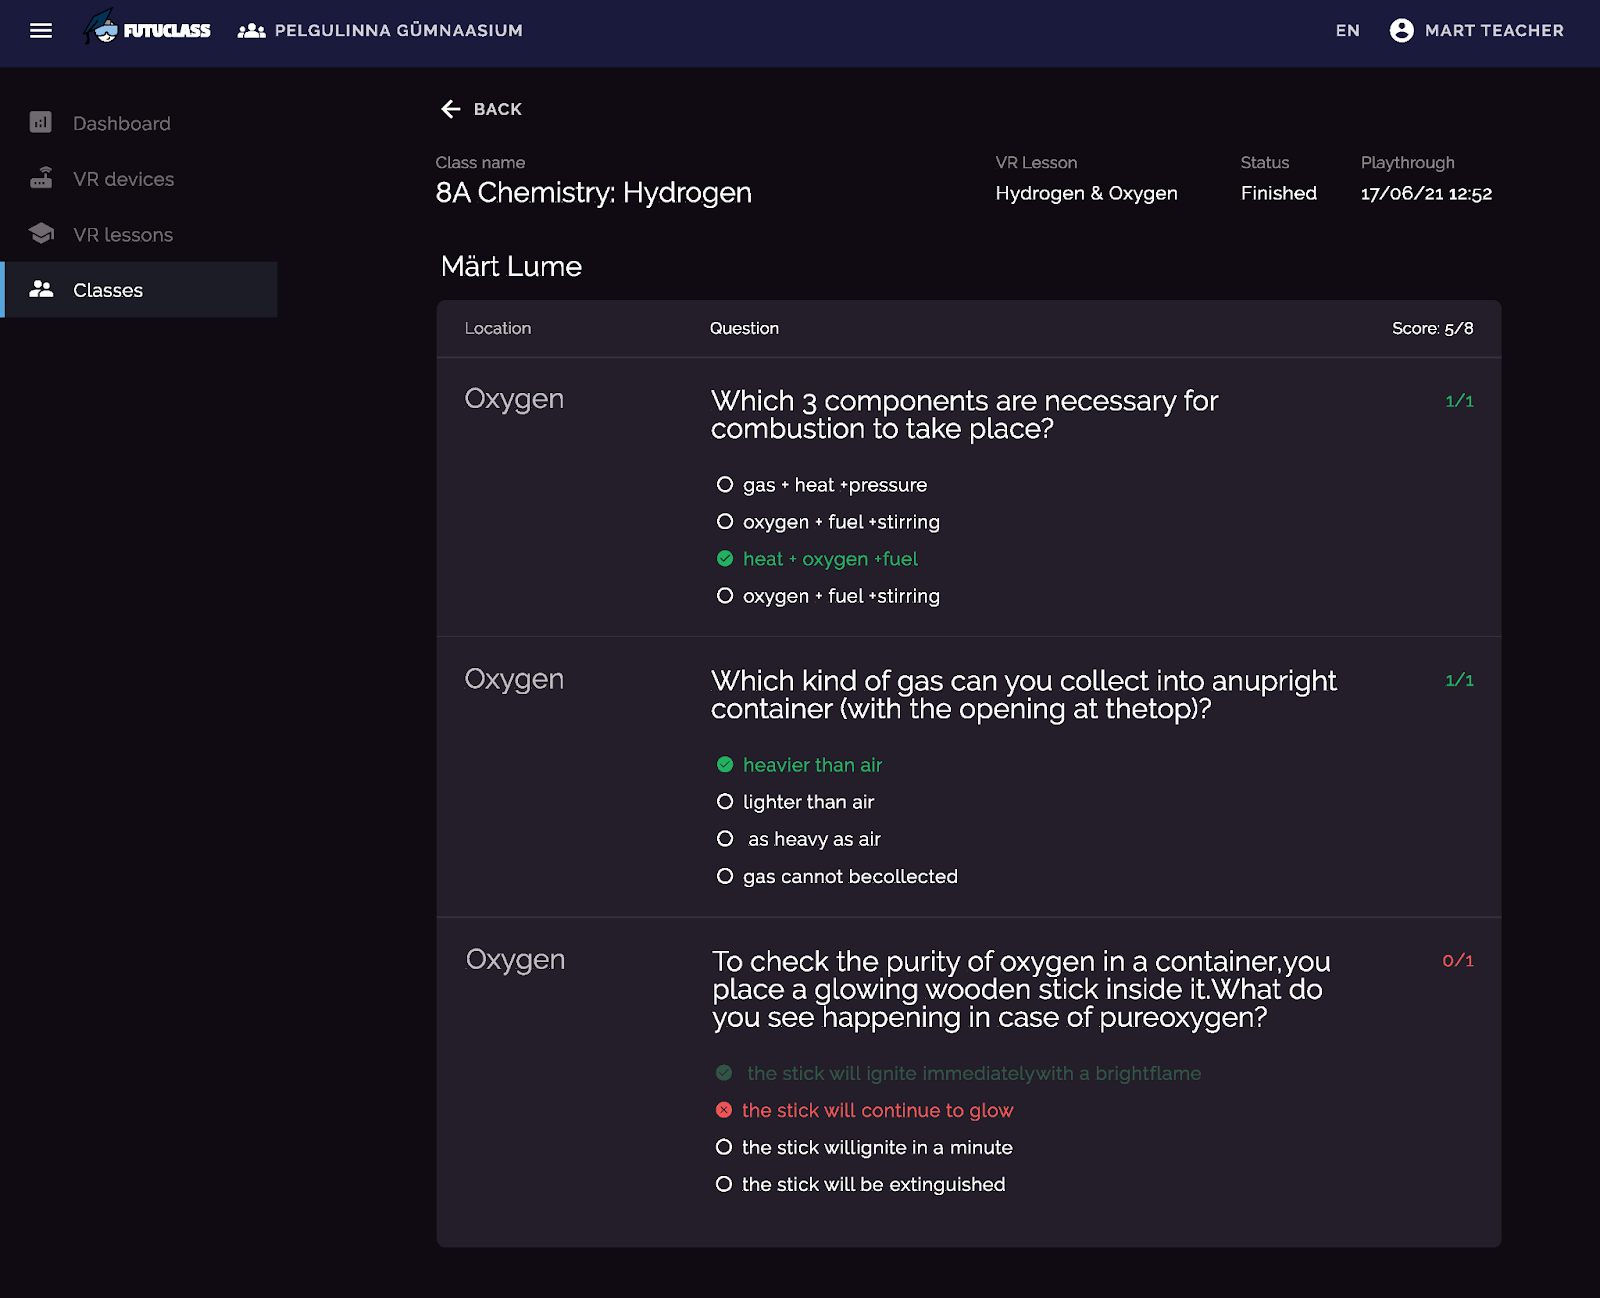Viewport: 1600px width, 1298px height.
Task: Click Oxygen location of combustion question
Action: point(514,399)
